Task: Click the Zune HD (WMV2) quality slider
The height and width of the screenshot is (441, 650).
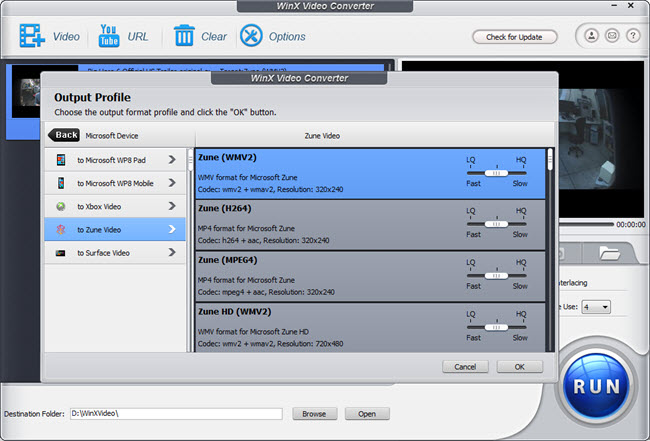Action: (497, 327)
